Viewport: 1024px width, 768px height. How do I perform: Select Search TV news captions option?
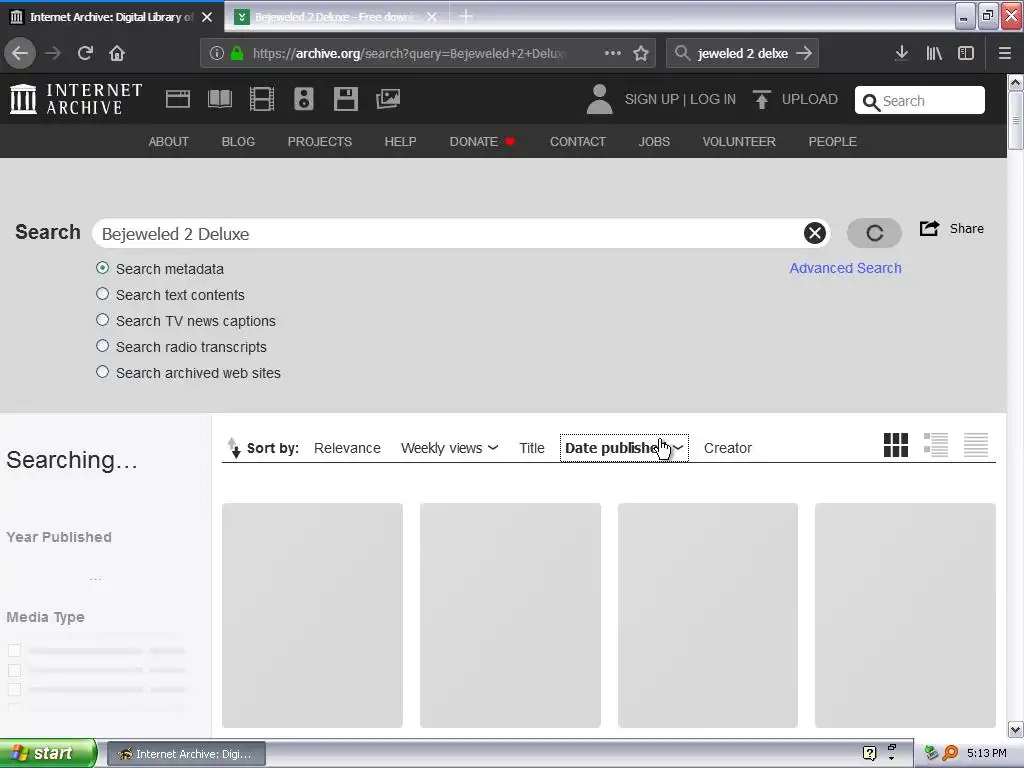tap(103, 320)
